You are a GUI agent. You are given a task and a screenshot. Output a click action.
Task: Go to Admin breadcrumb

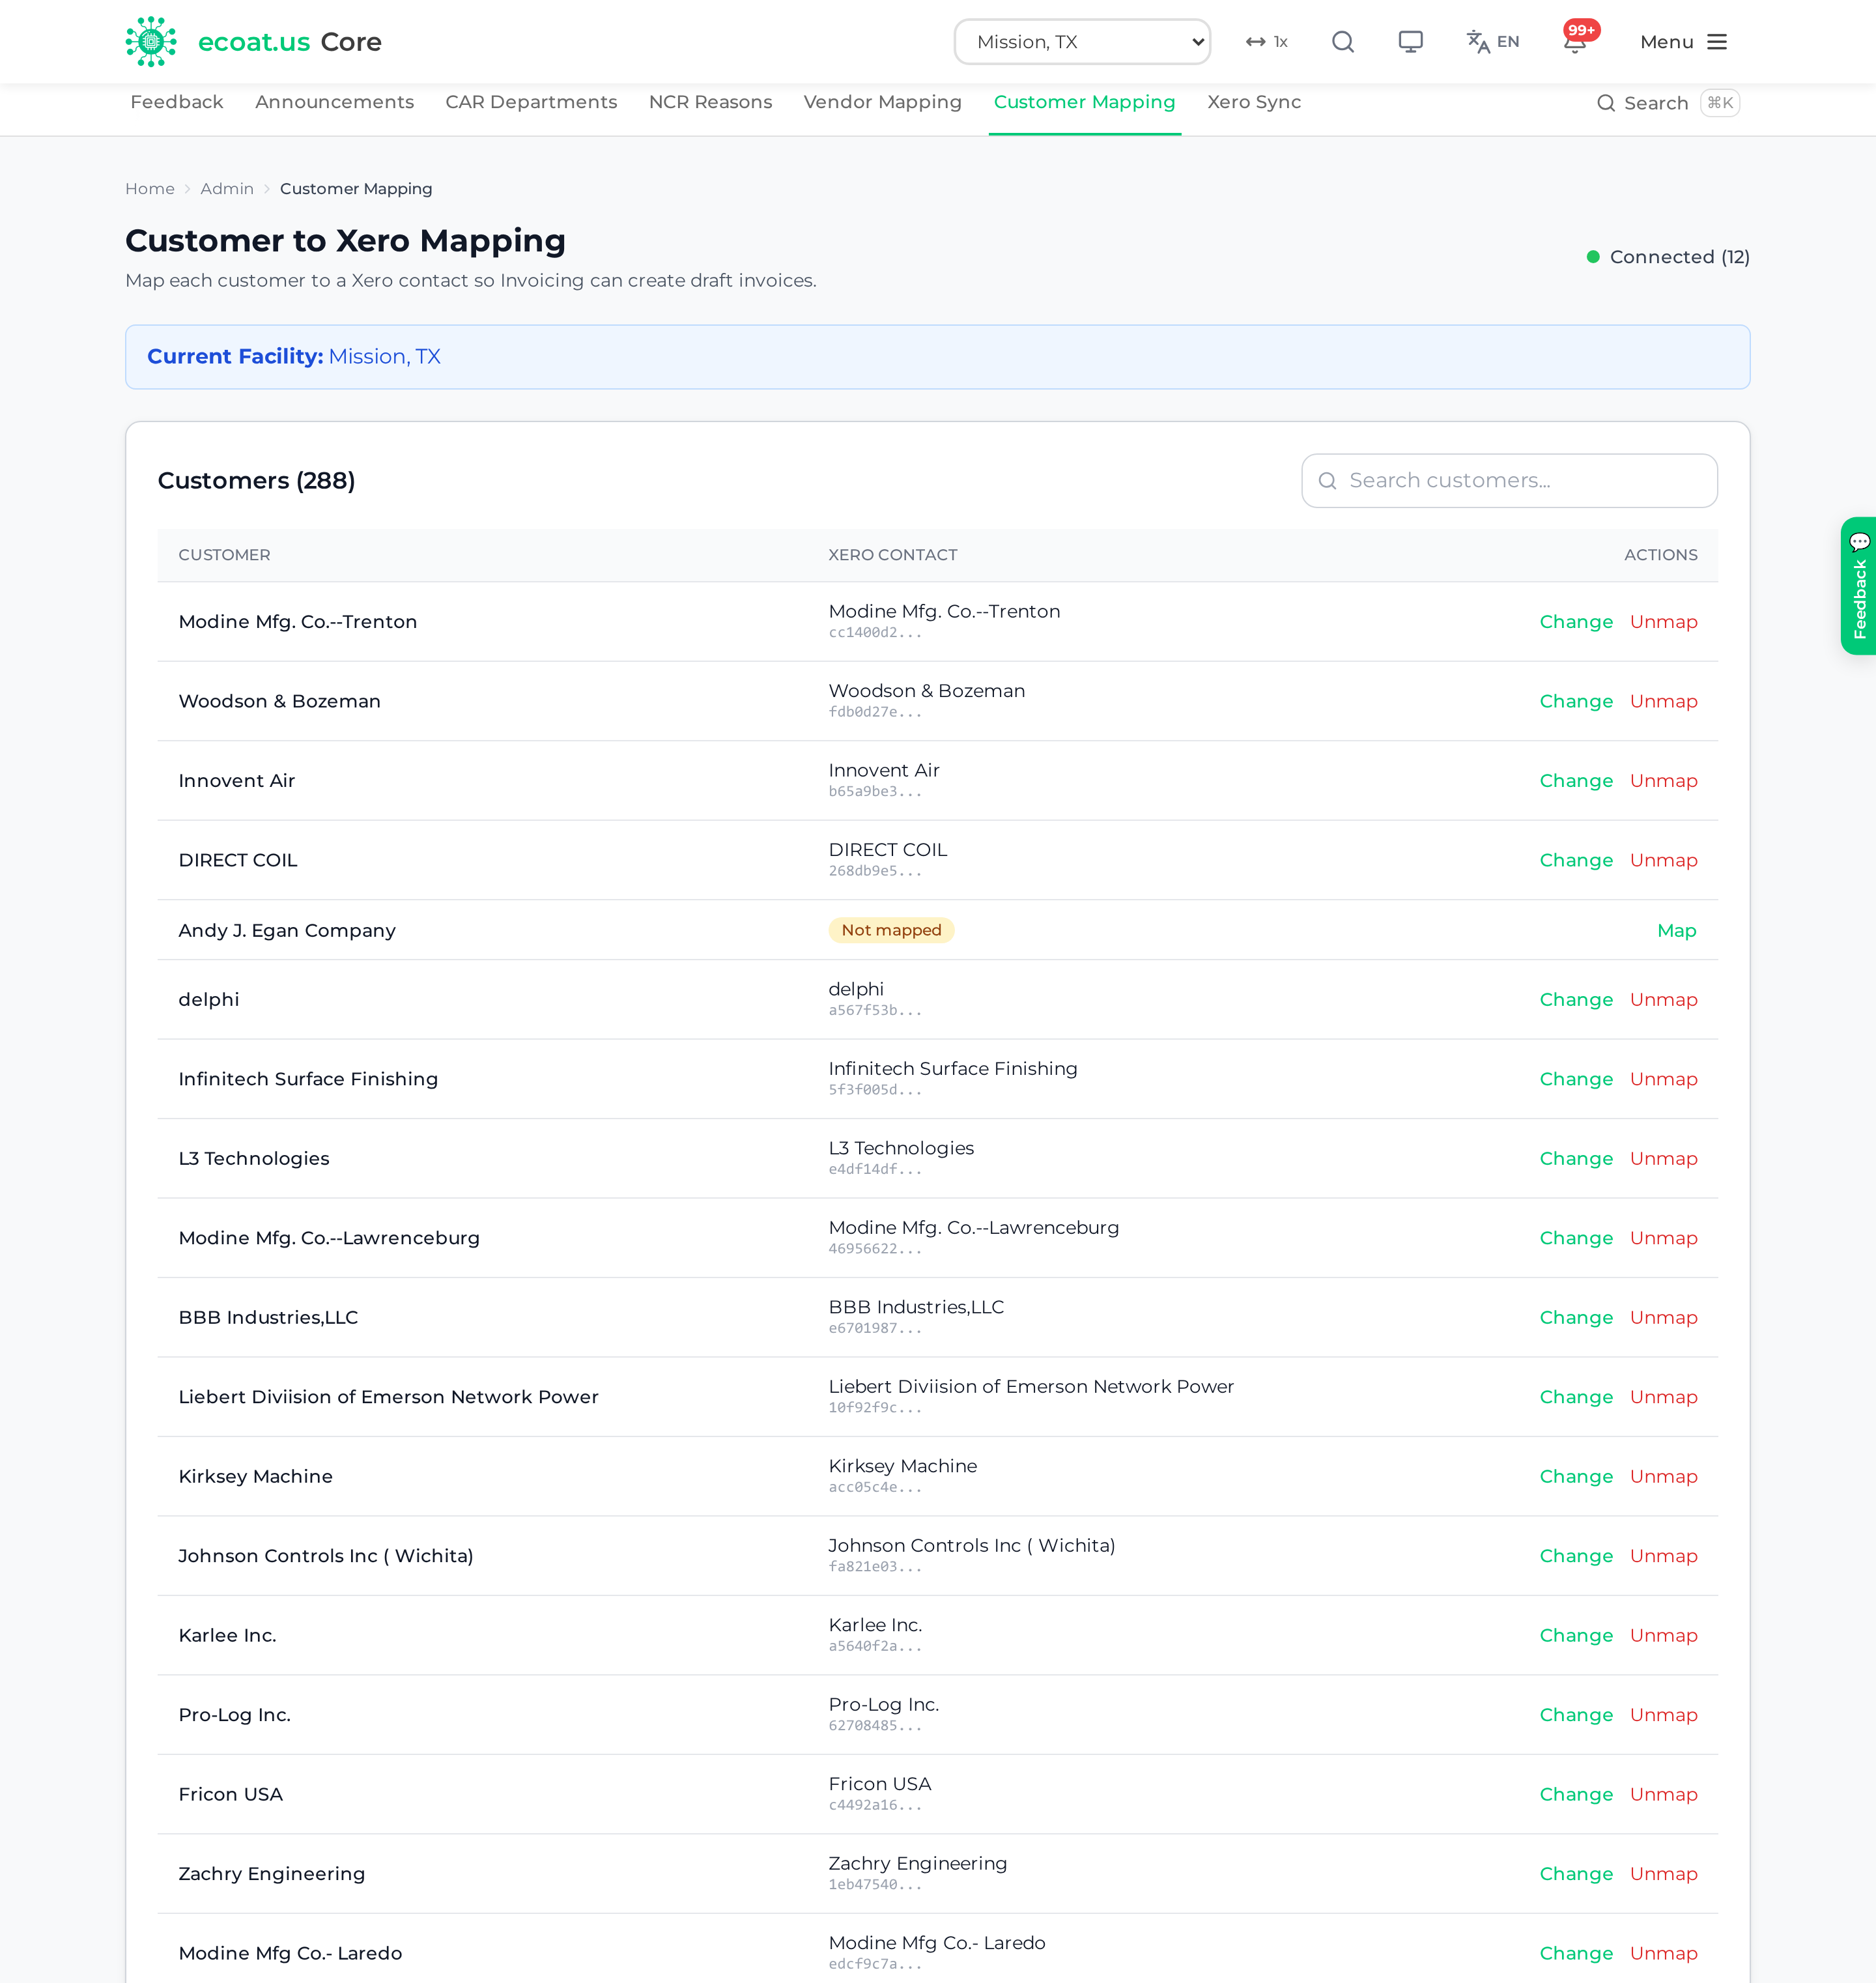tap(227, 189)
